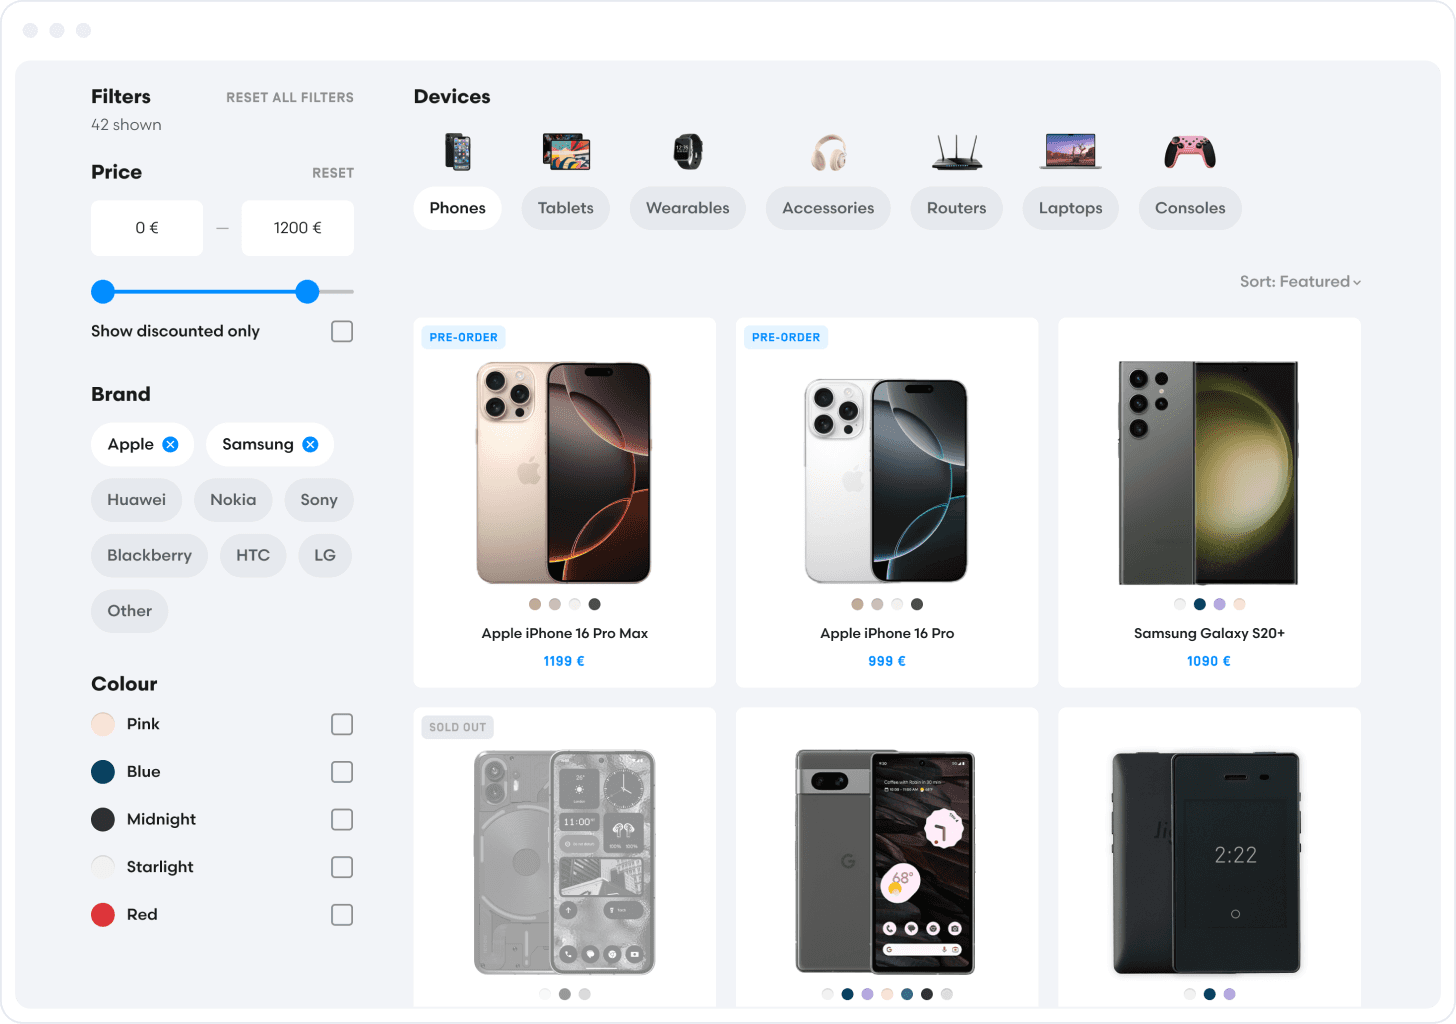Click the 1199 € price
This screenshot has height=1024, width=1456.
click(564, 661)
